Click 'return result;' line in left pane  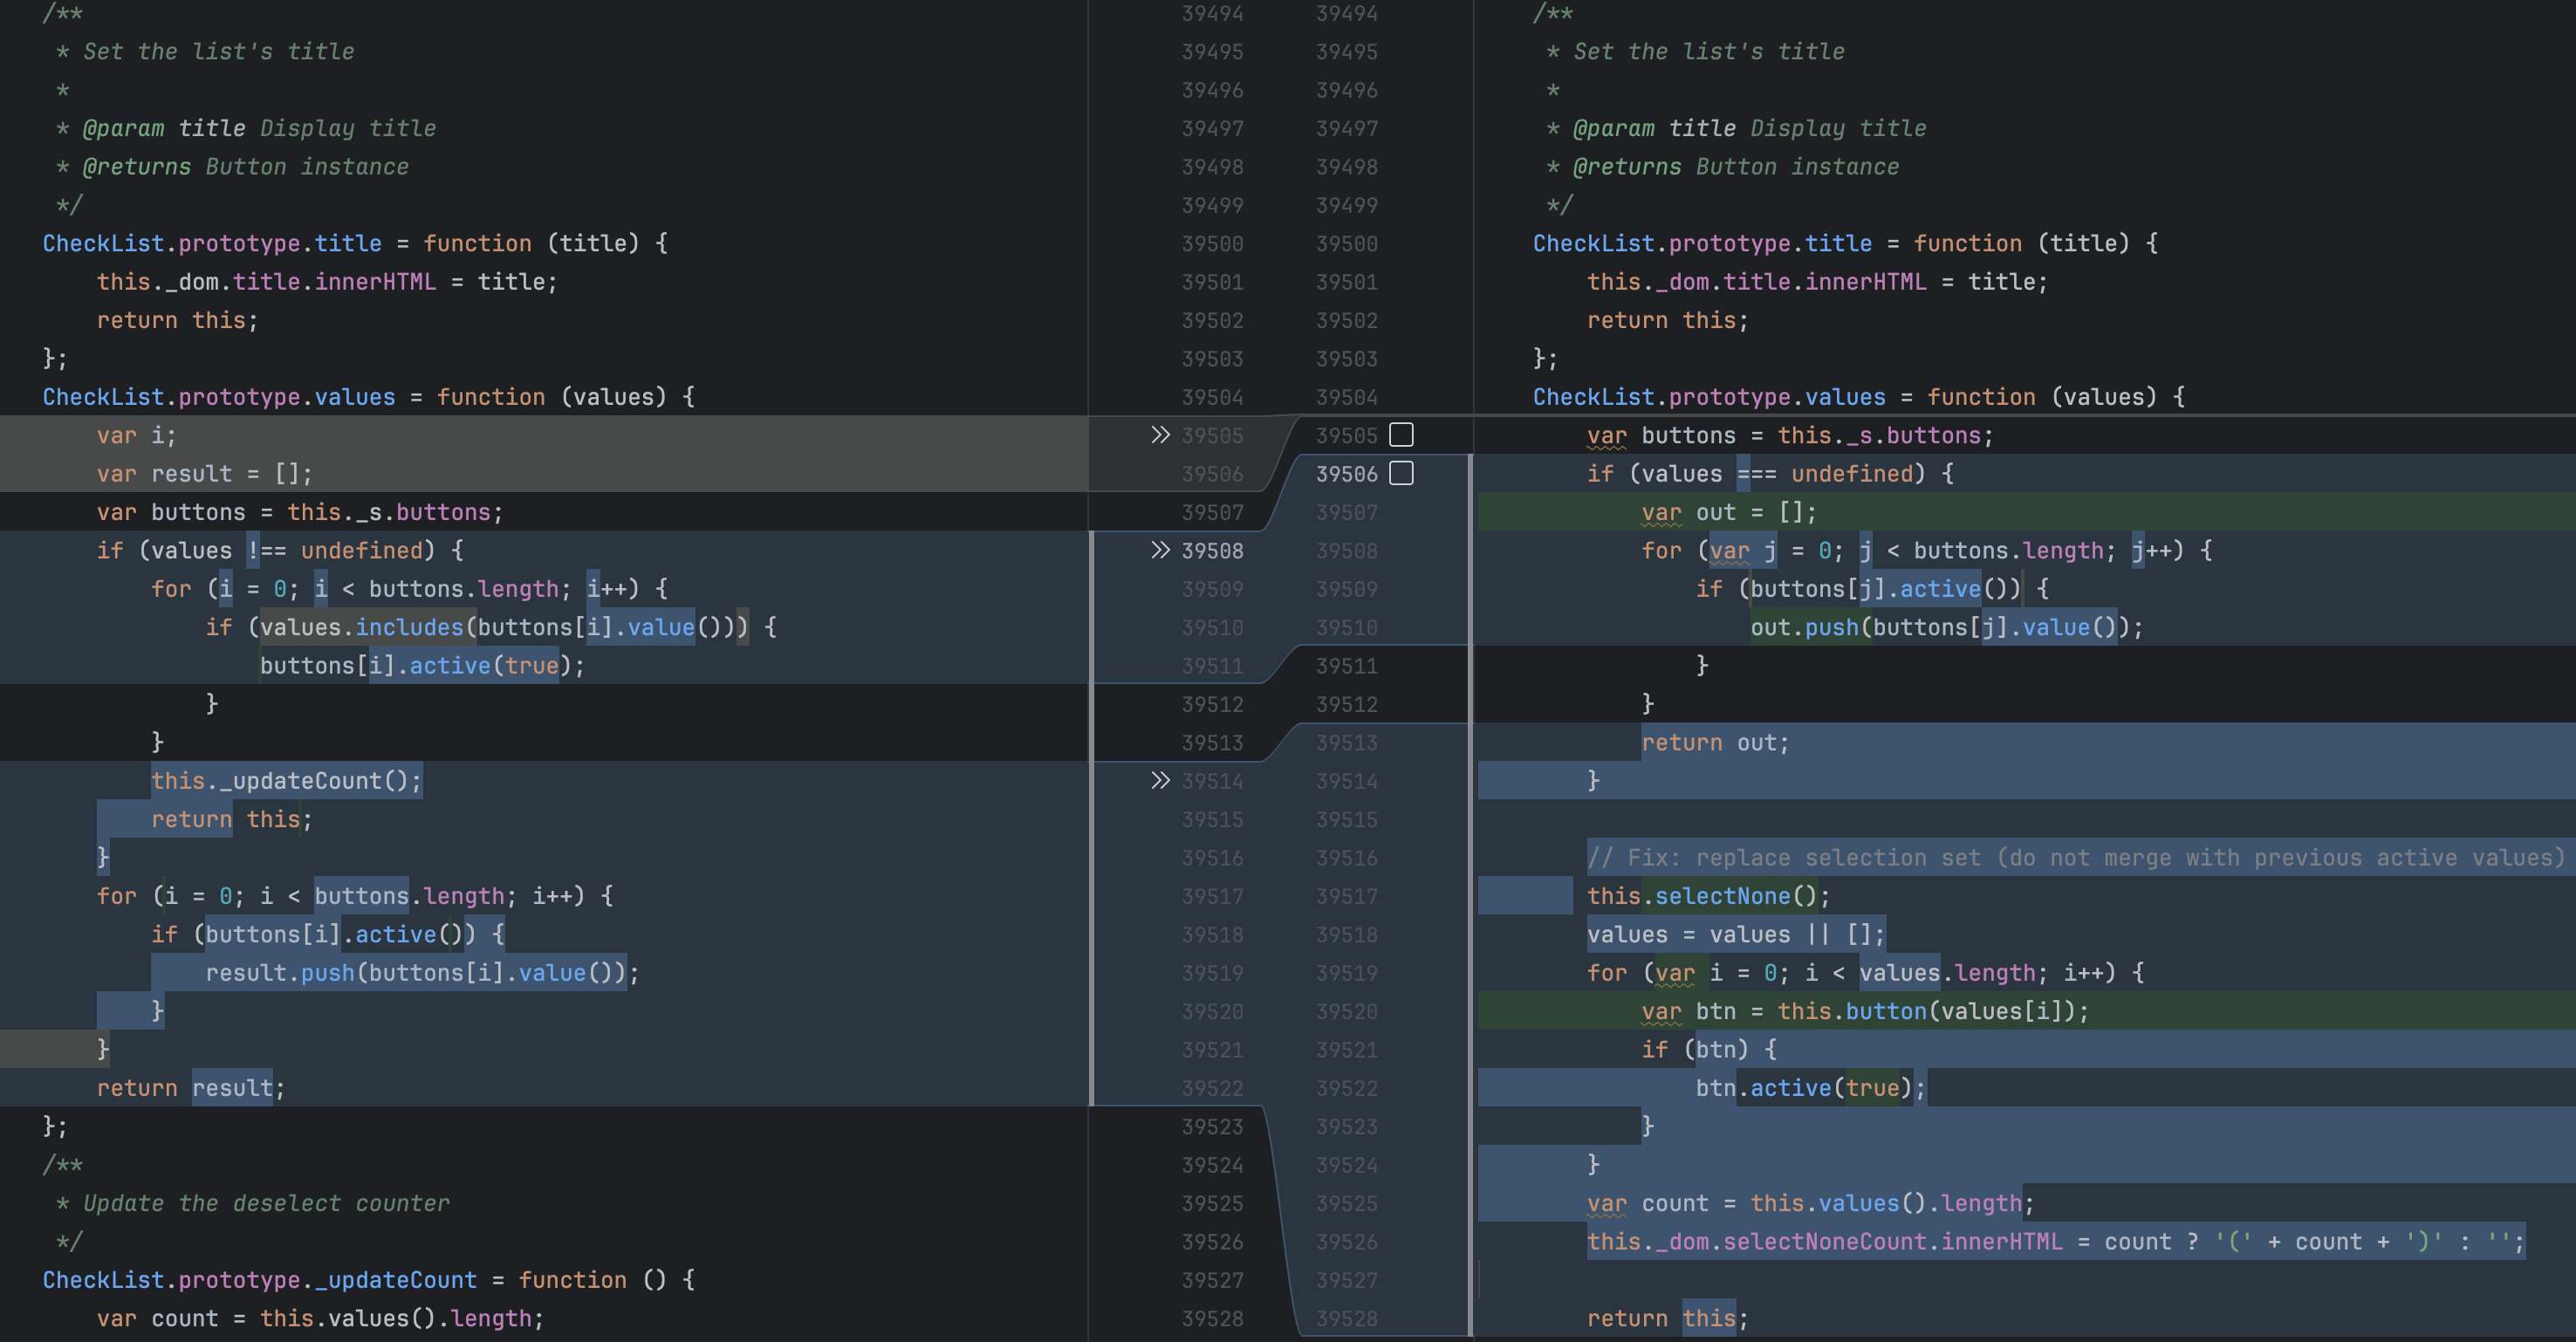[190, 1088]
